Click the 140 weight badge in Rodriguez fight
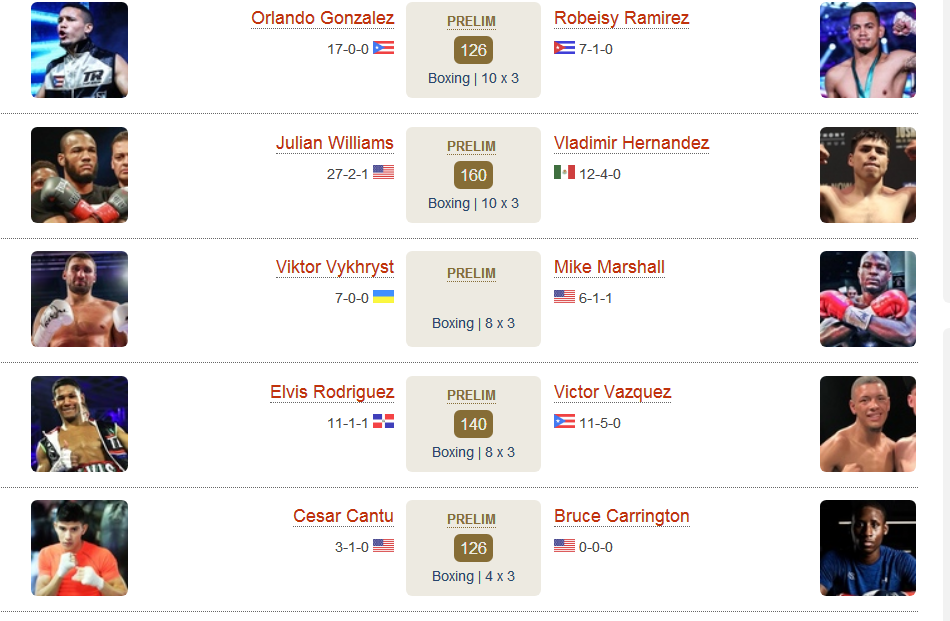Viewport: 950px width, 621px height. tap(473, 424)
